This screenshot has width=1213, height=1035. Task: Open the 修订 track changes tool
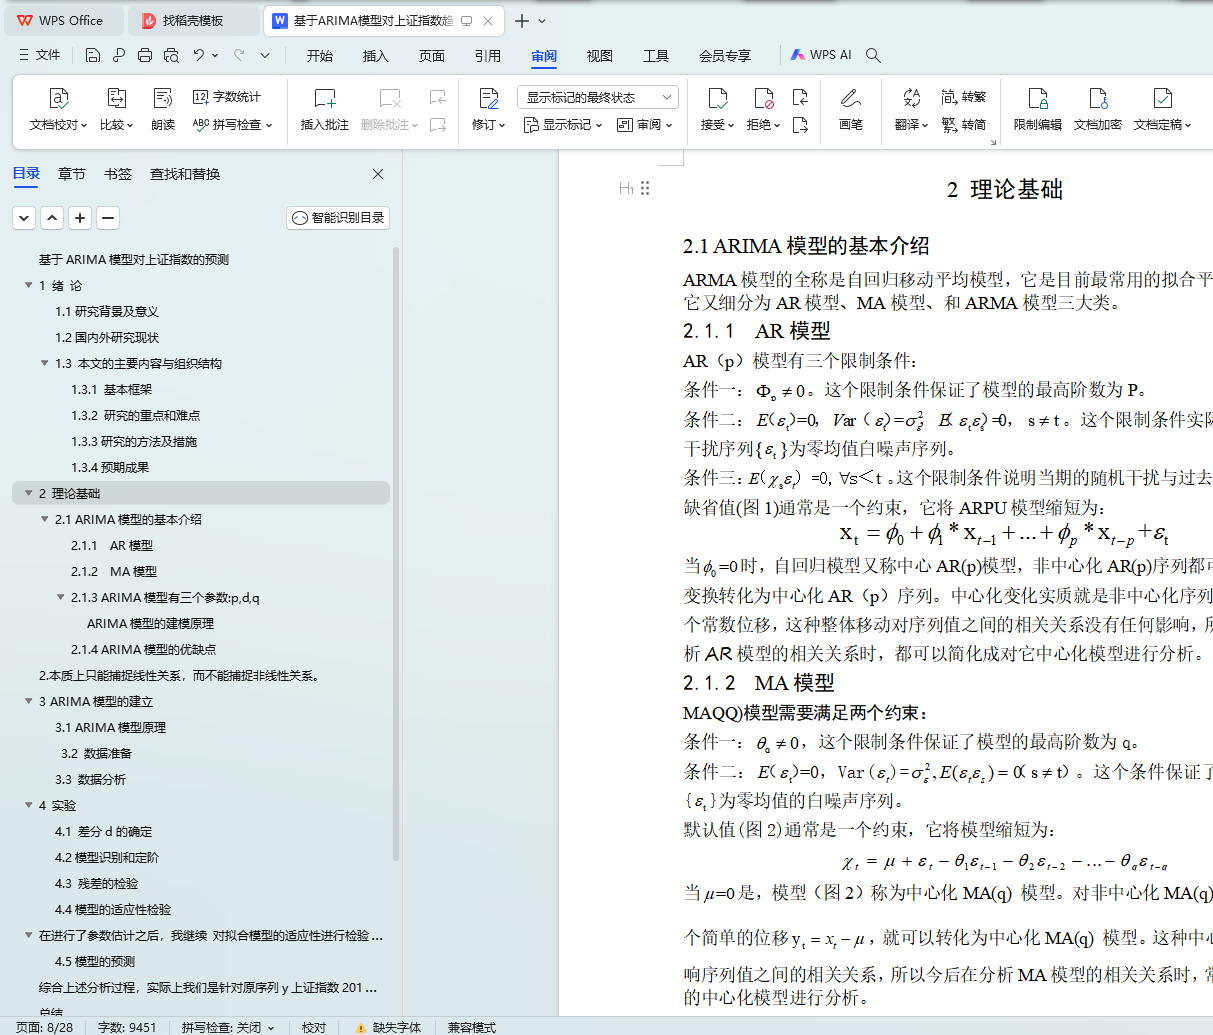pos(489,110)
